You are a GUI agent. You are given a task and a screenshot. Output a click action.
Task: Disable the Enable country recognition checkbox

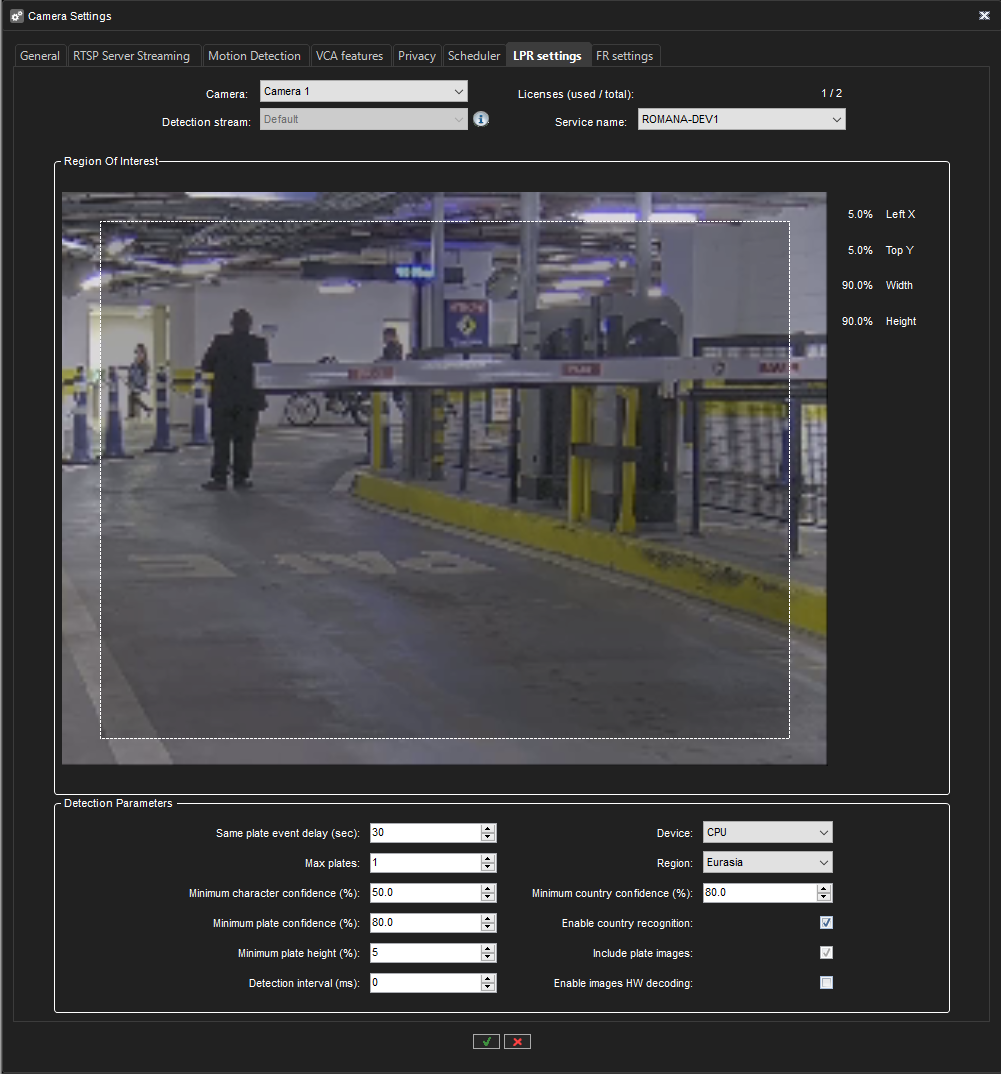click(x=826, y=923)
